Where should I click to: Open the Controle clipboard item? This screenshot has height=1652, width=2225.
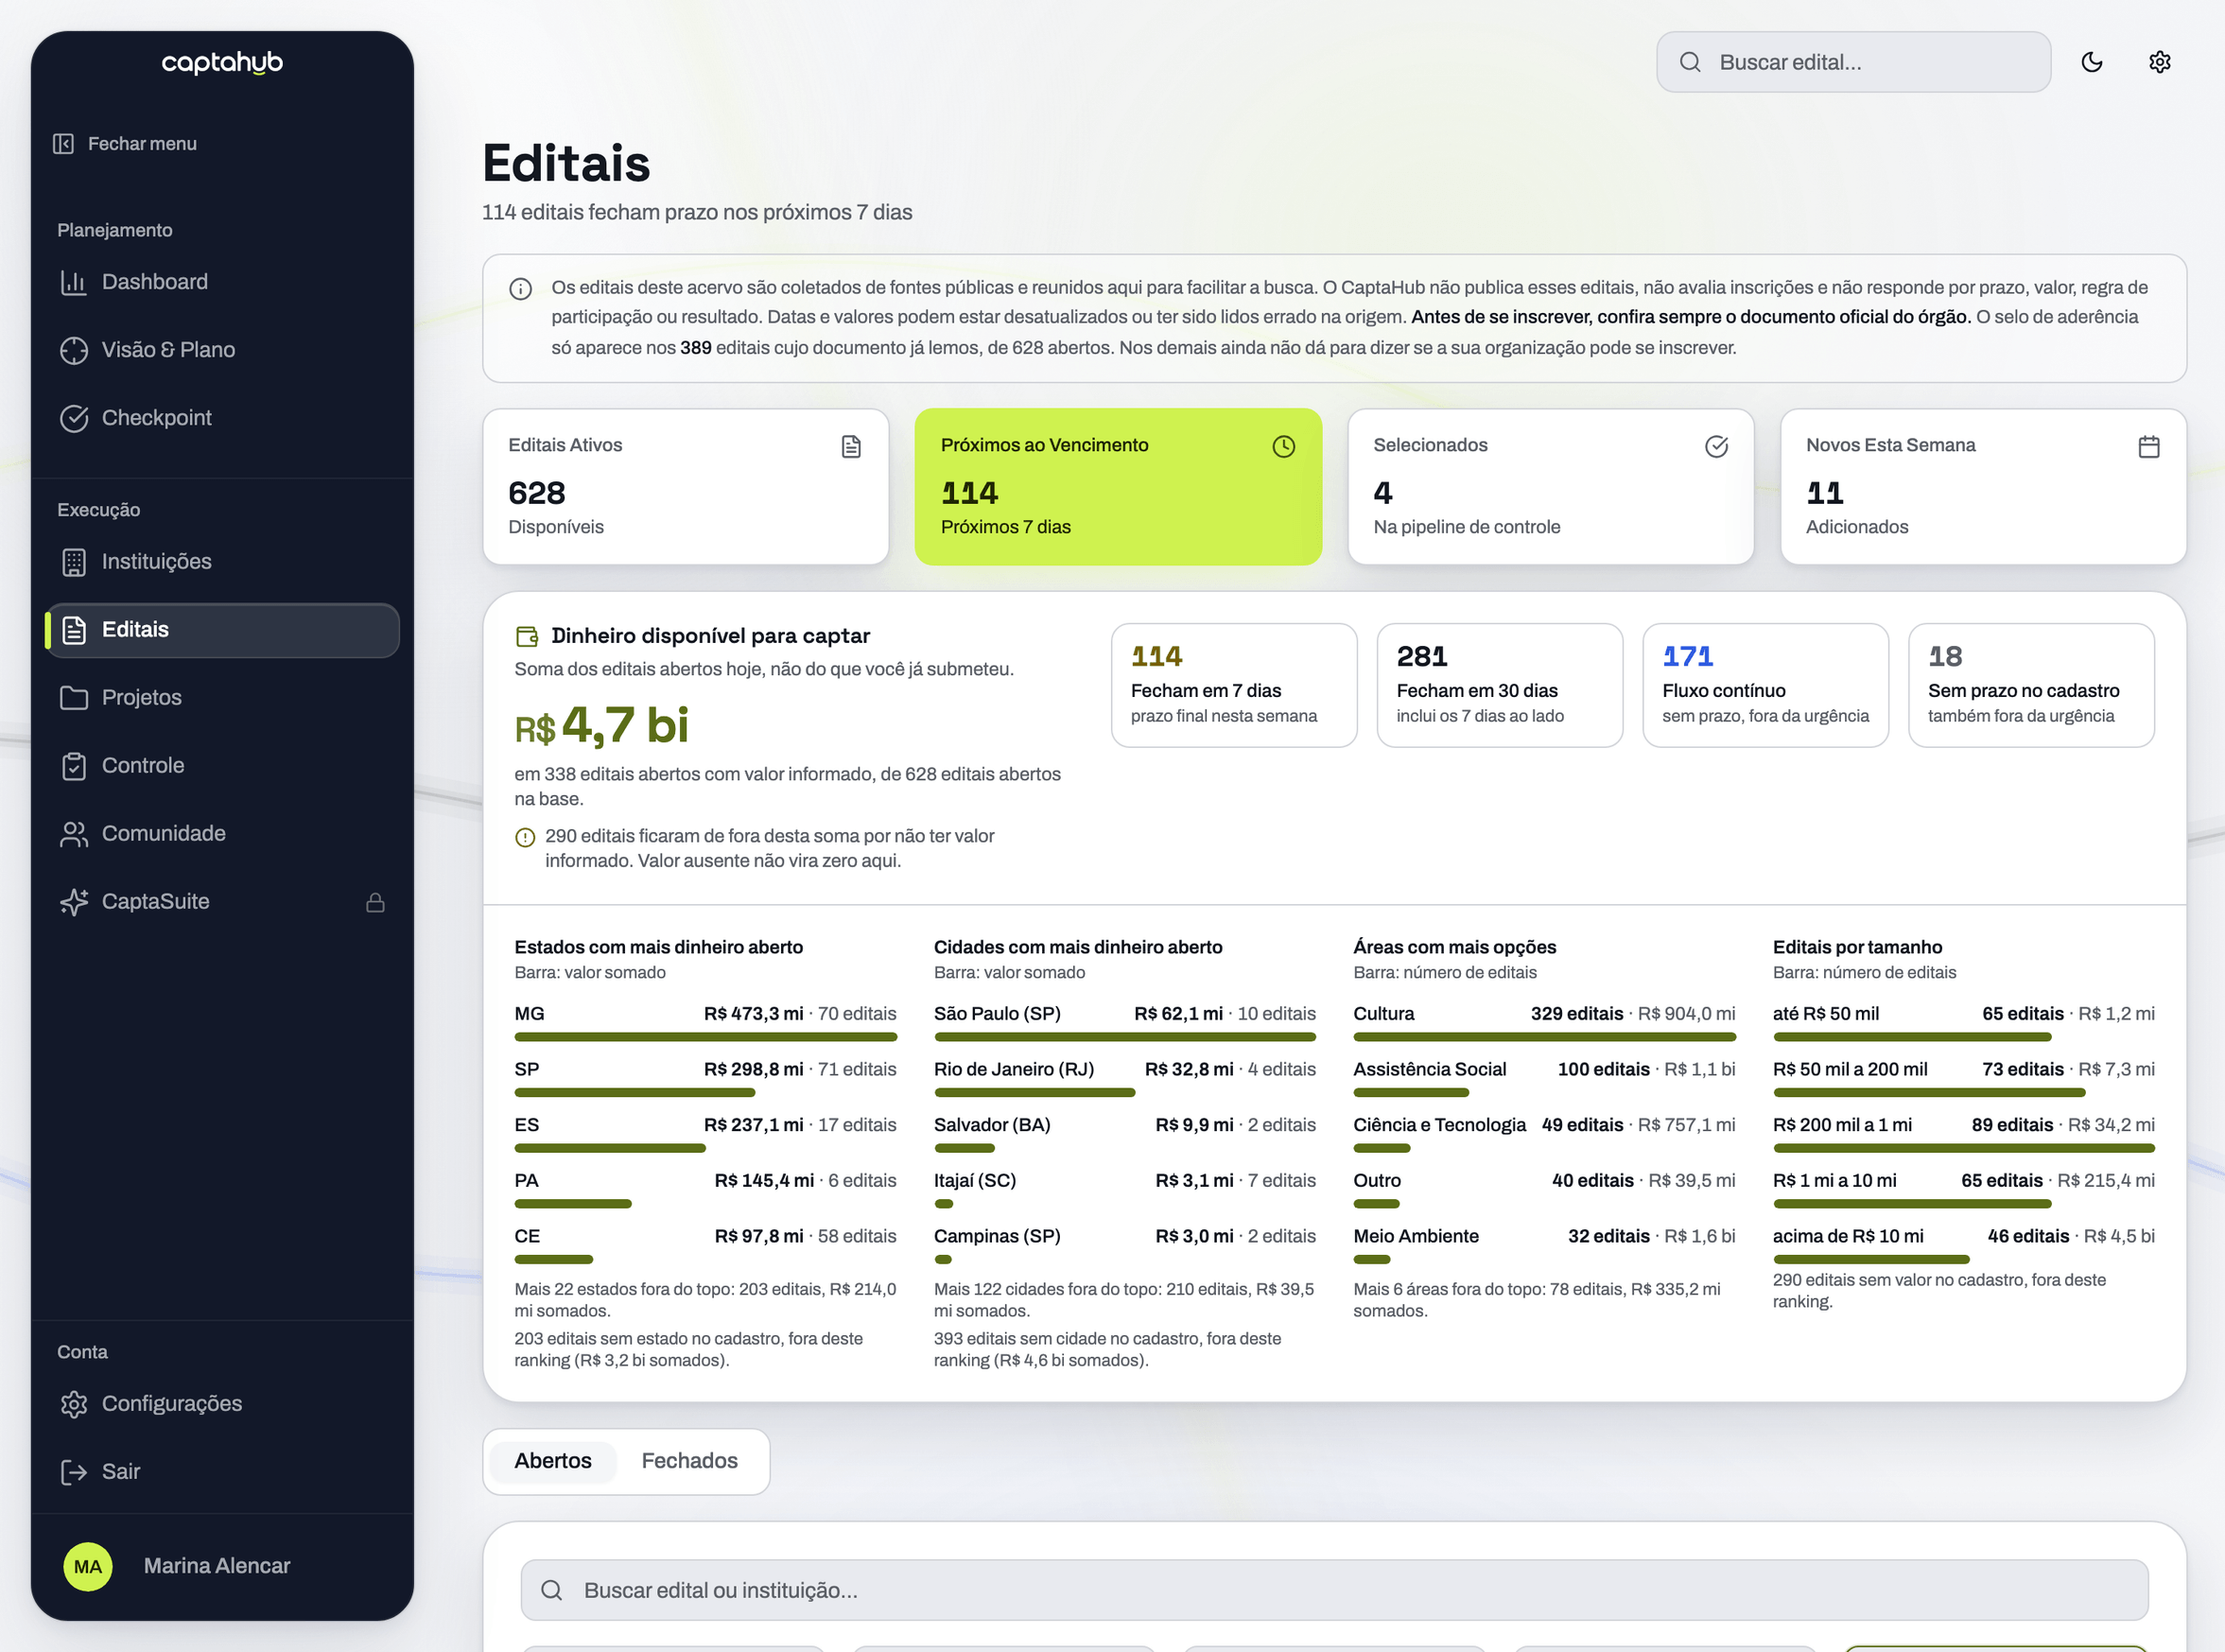[222, 766]
